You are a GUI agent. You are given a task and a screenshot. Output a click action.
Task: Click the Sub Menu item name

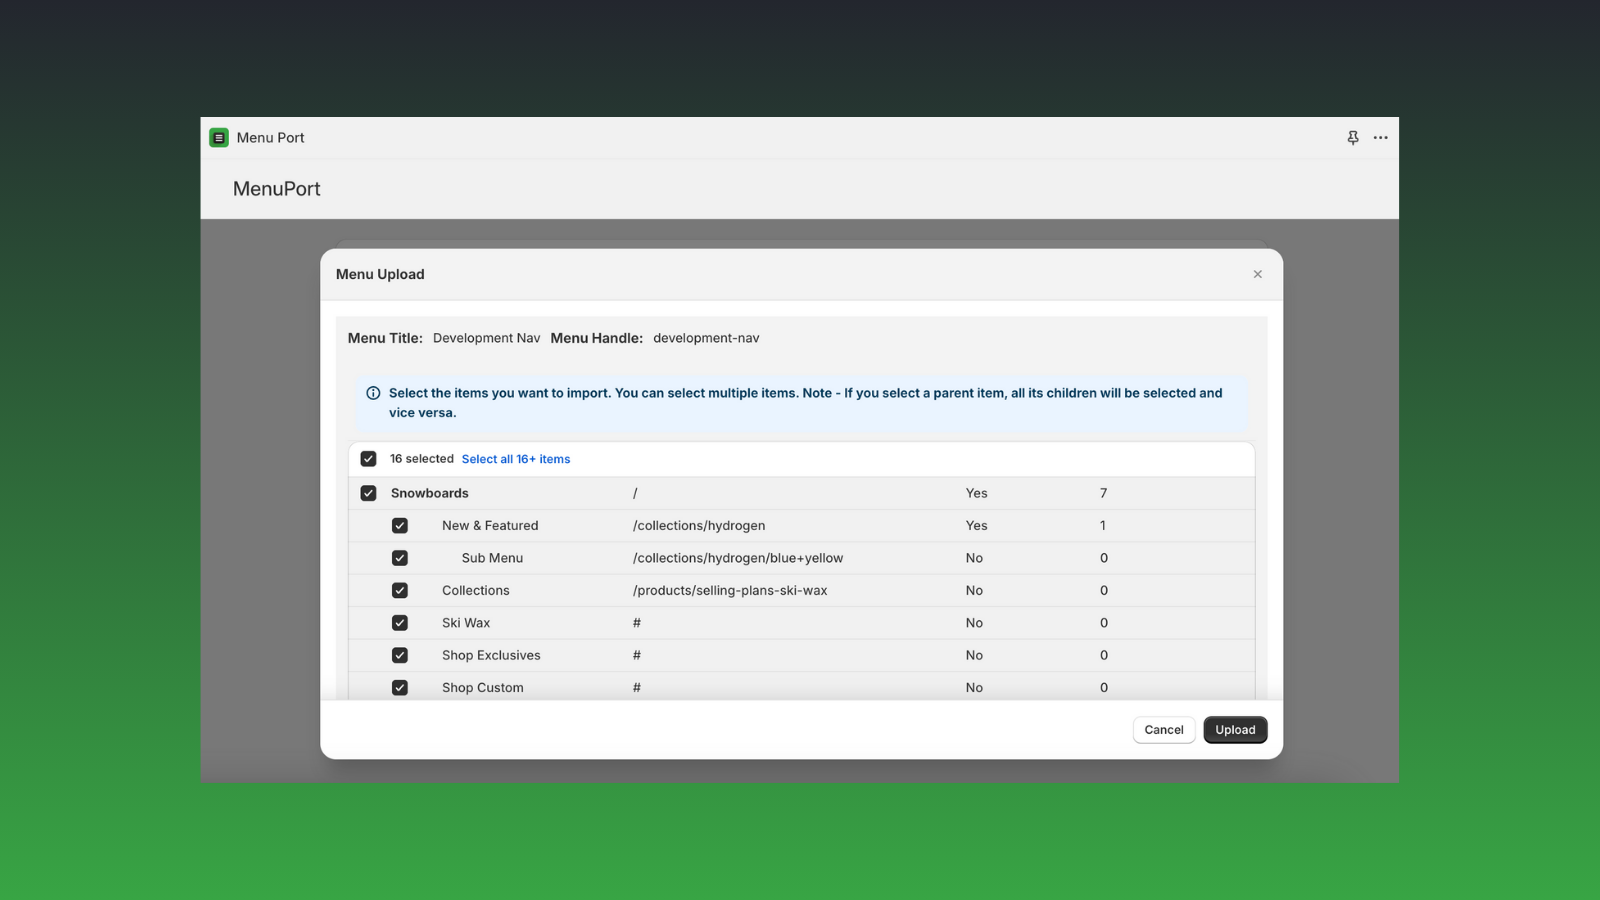tap(492, 558)
